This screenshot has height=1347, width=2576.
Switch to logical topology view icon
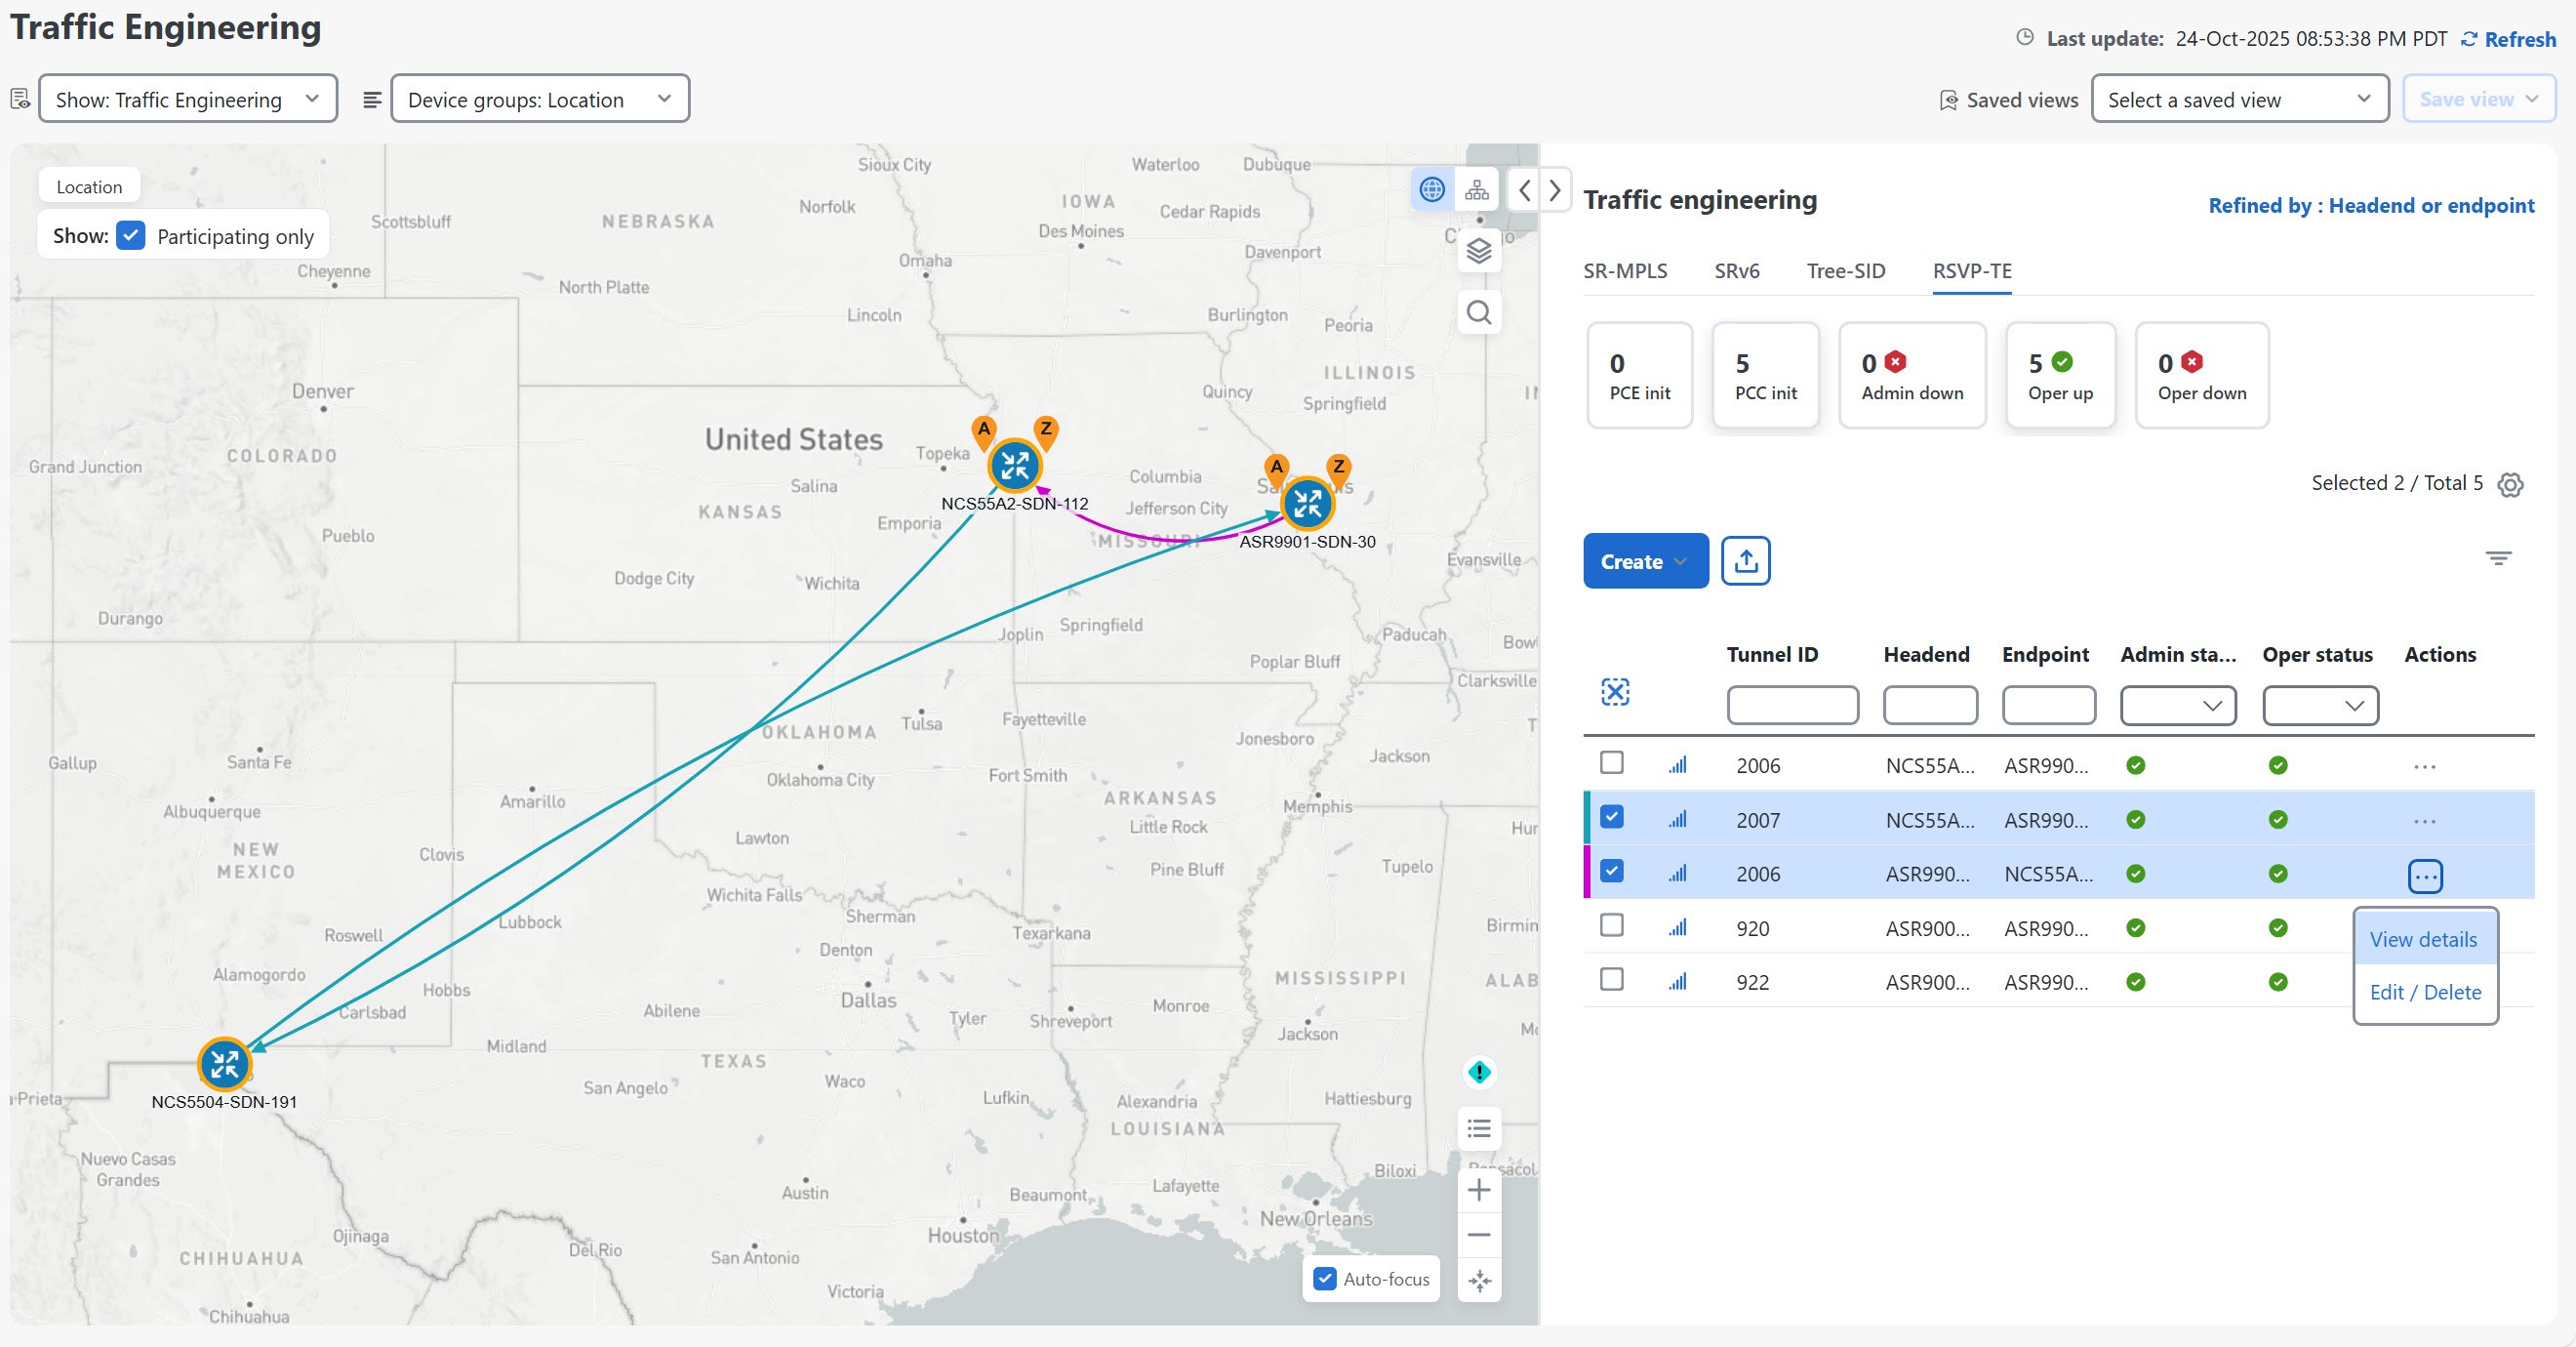(1477, 189)
